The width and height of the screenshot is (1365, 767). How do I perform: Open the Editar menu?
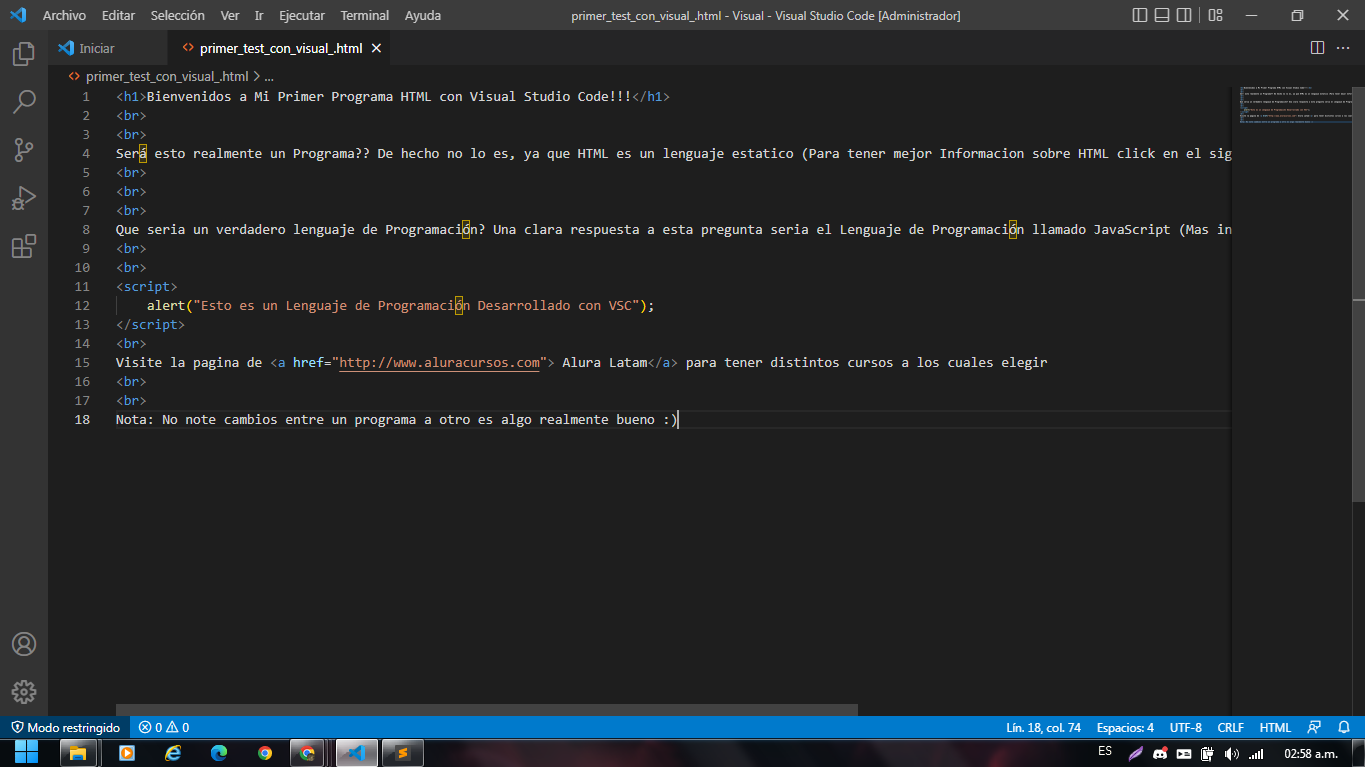click(x=118, y=15)
